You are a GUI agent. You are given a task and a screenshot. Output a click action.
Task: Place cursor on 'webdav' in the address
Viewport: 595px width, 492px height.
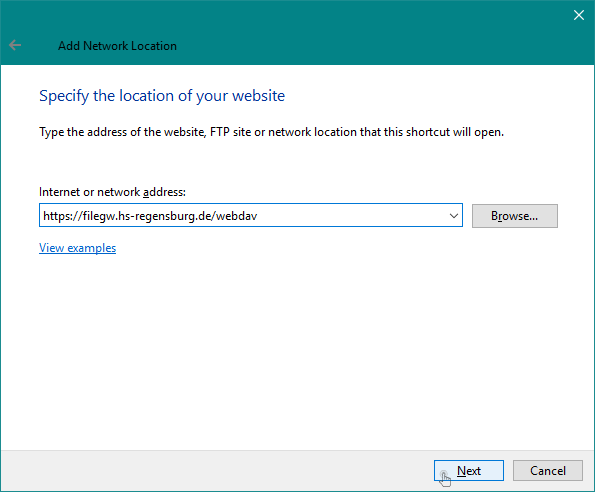pyautogui.click(x=236, y=216)
